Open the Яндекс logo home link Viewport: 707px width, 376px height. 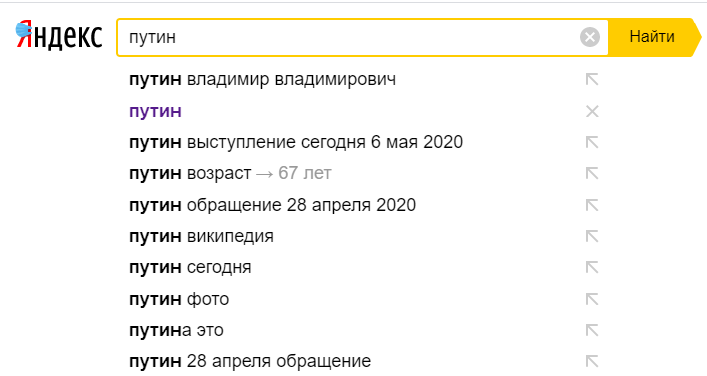tap(59, 36)
